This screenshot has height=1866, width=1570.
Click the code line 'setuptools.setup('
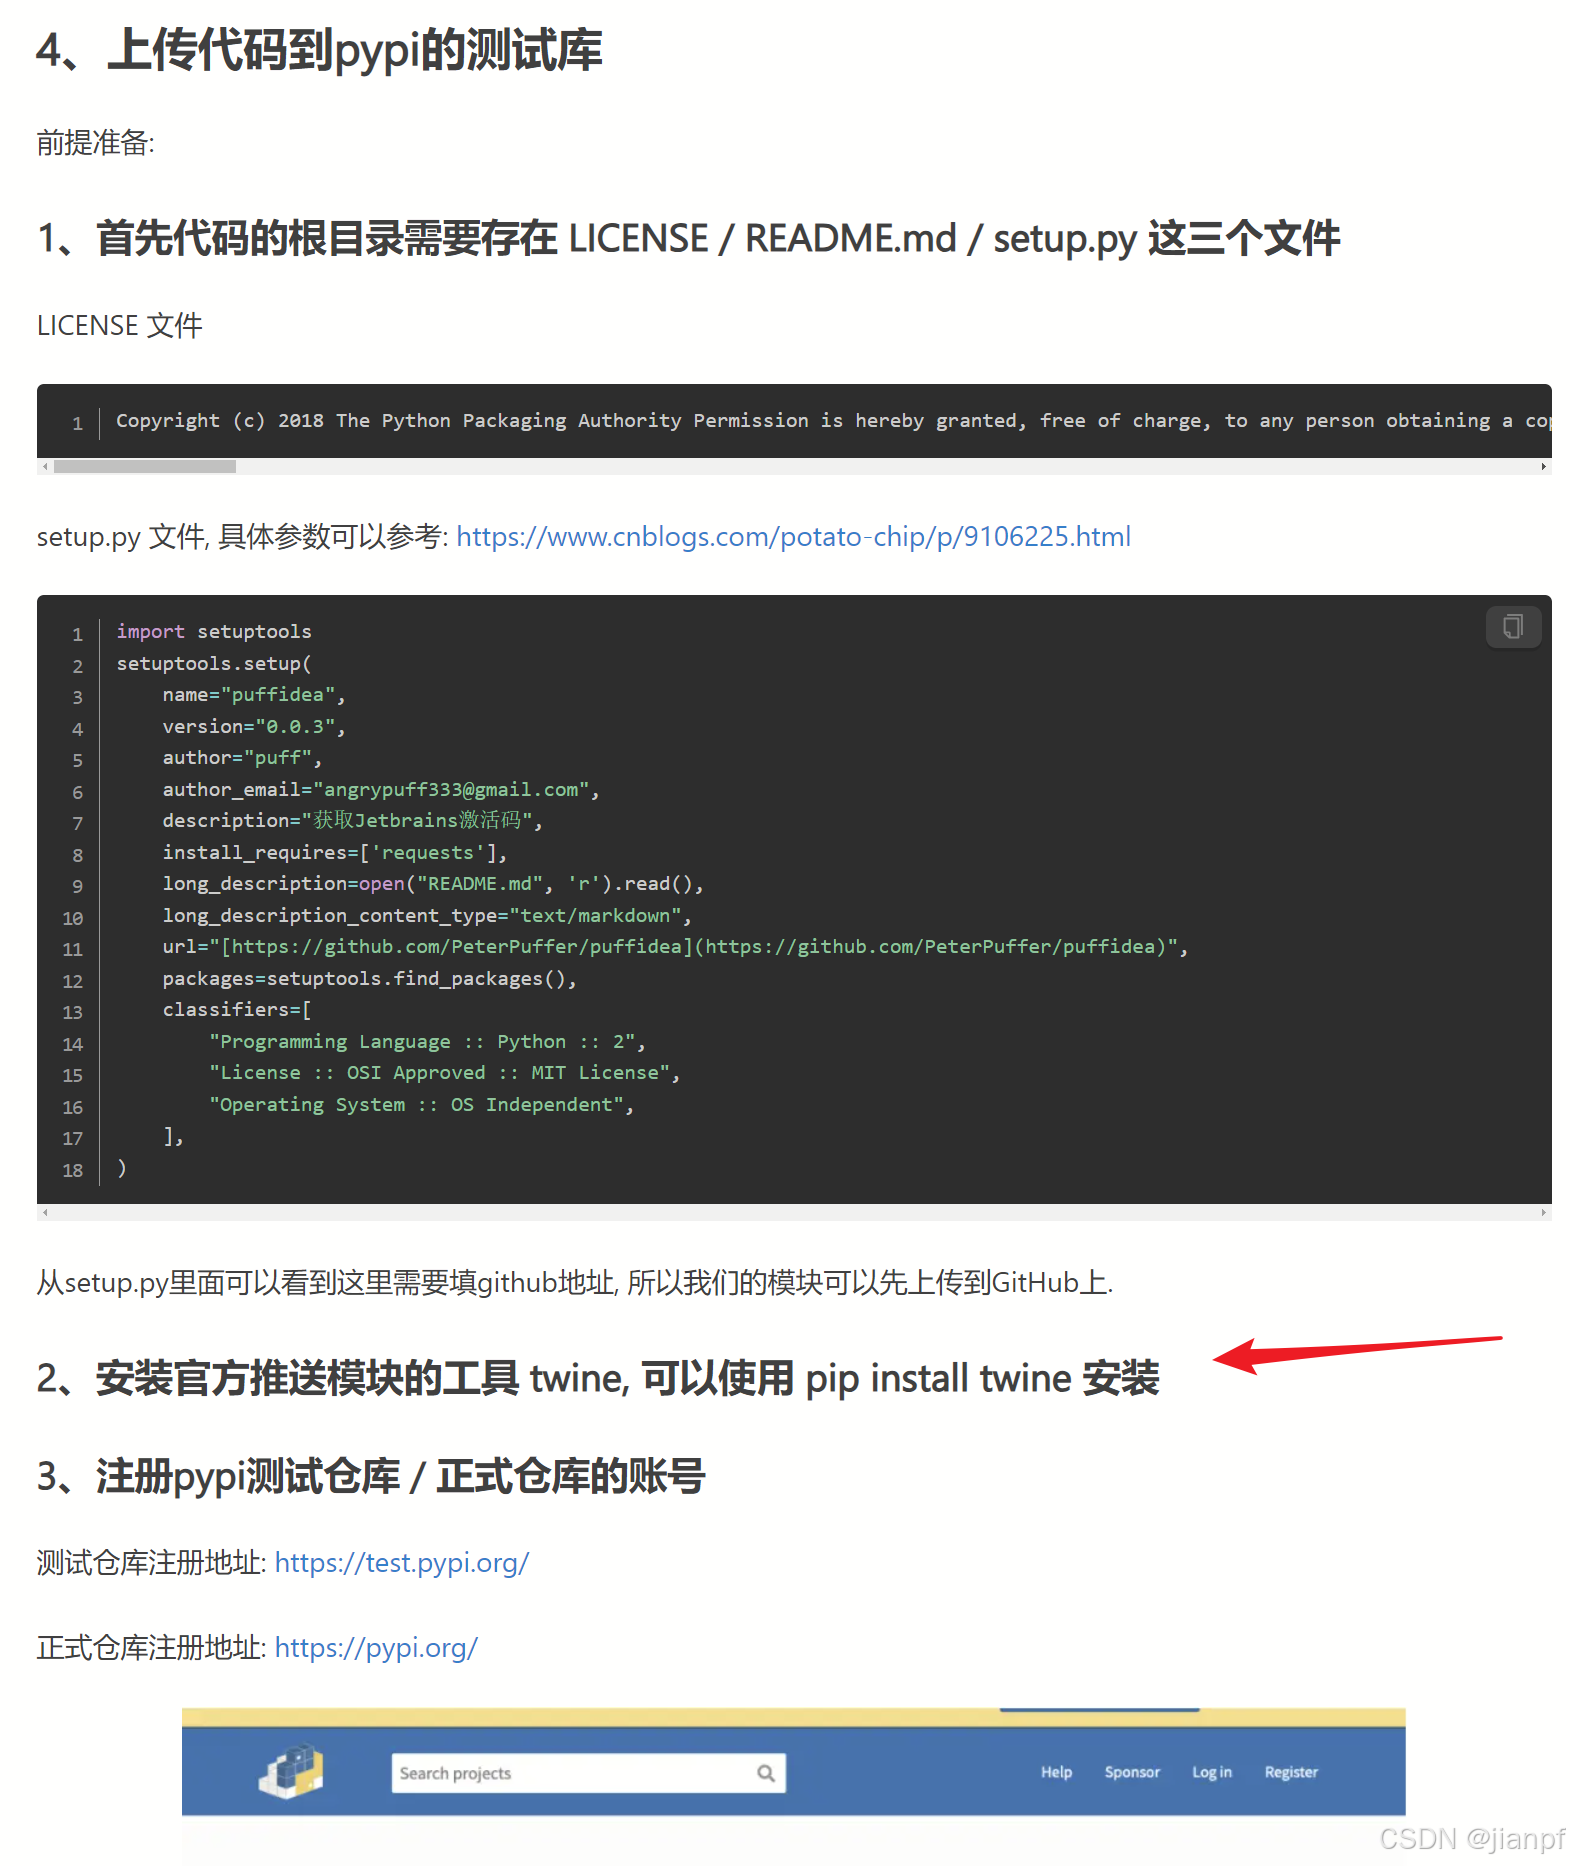tap(214, 664)
